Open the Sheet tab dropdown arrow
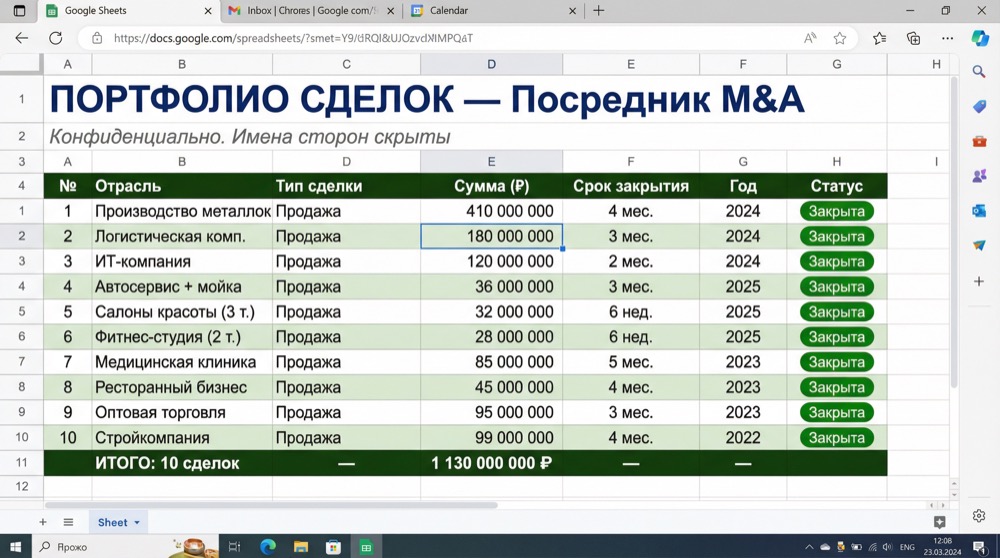 [x=137, y=522]
